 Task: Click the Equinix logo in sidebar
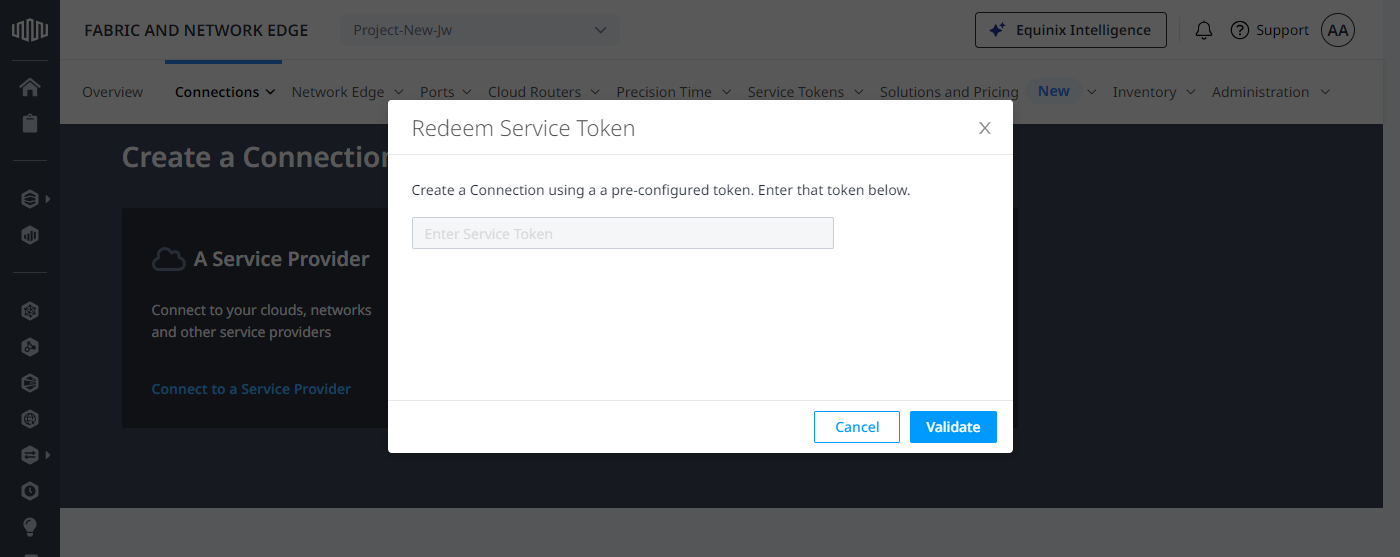[30, 30]
